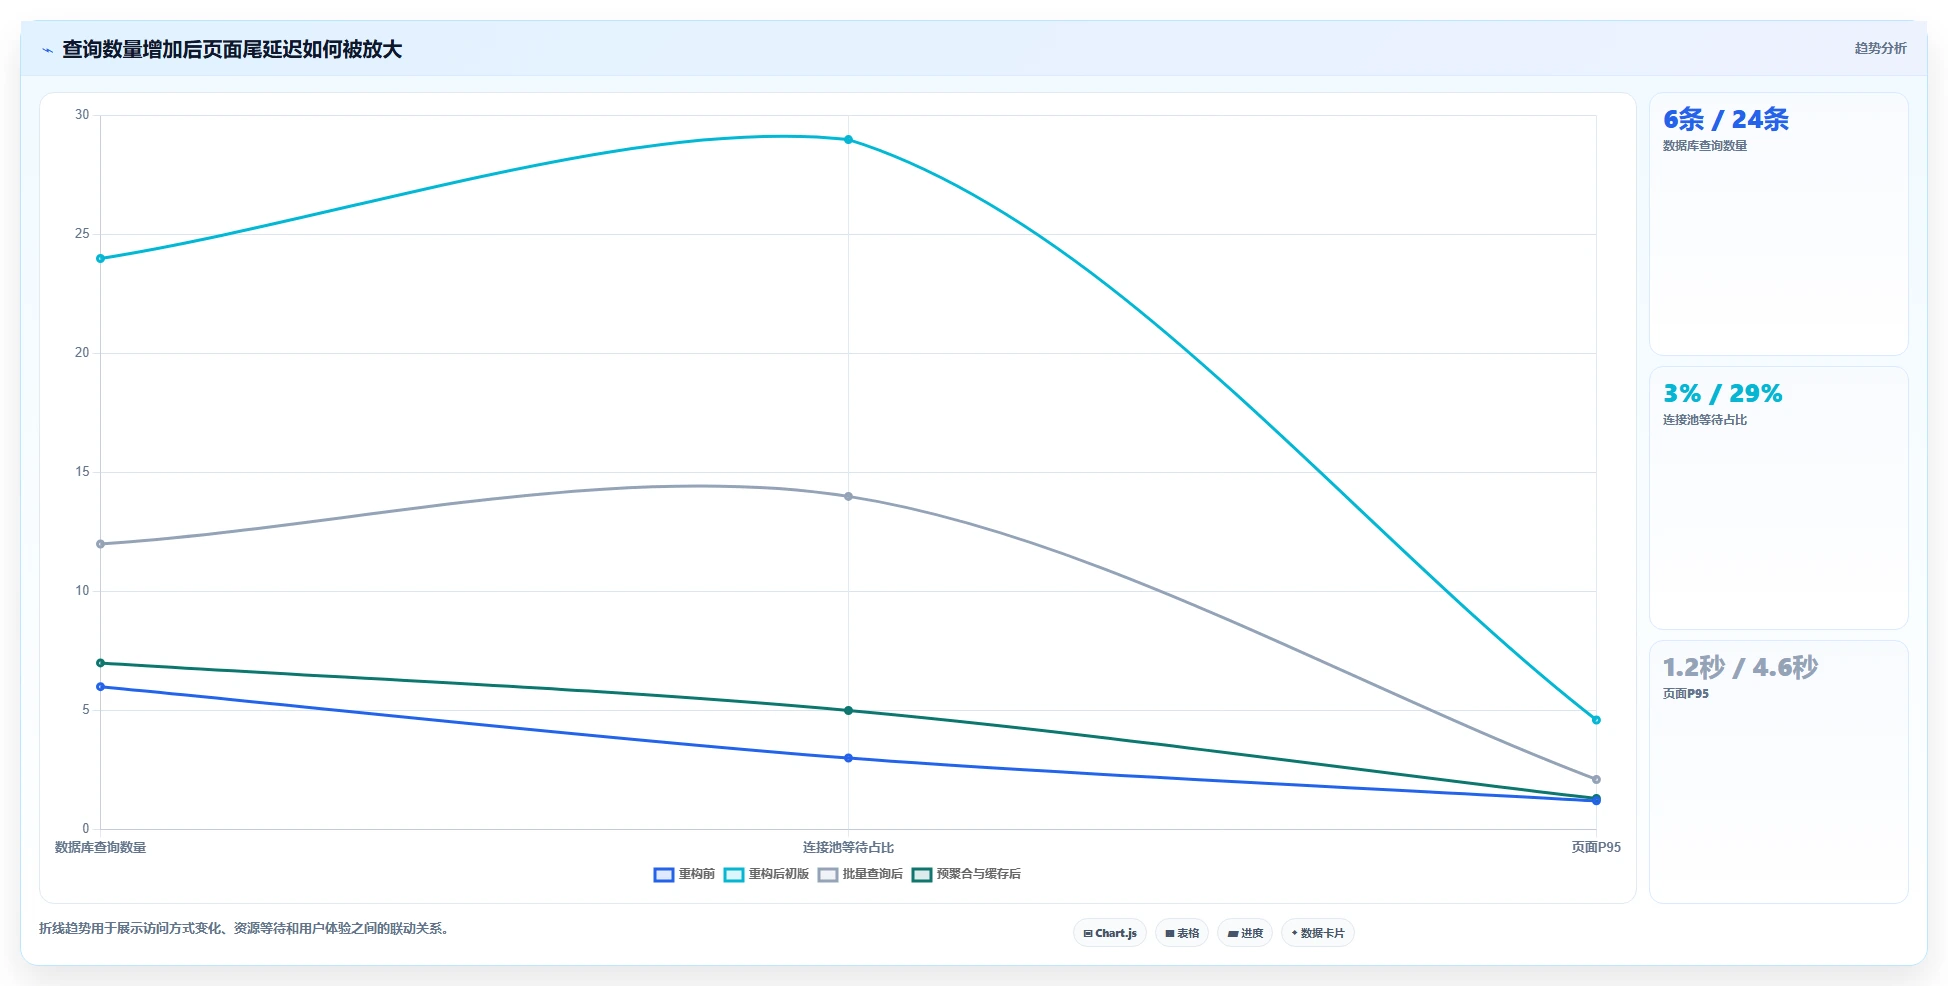The width and height of the screenshot is (1948, 986).
Task: Click 数据库查询数量 caption in first stat card
Action: pyautogui.click(x=1705, y=146)
